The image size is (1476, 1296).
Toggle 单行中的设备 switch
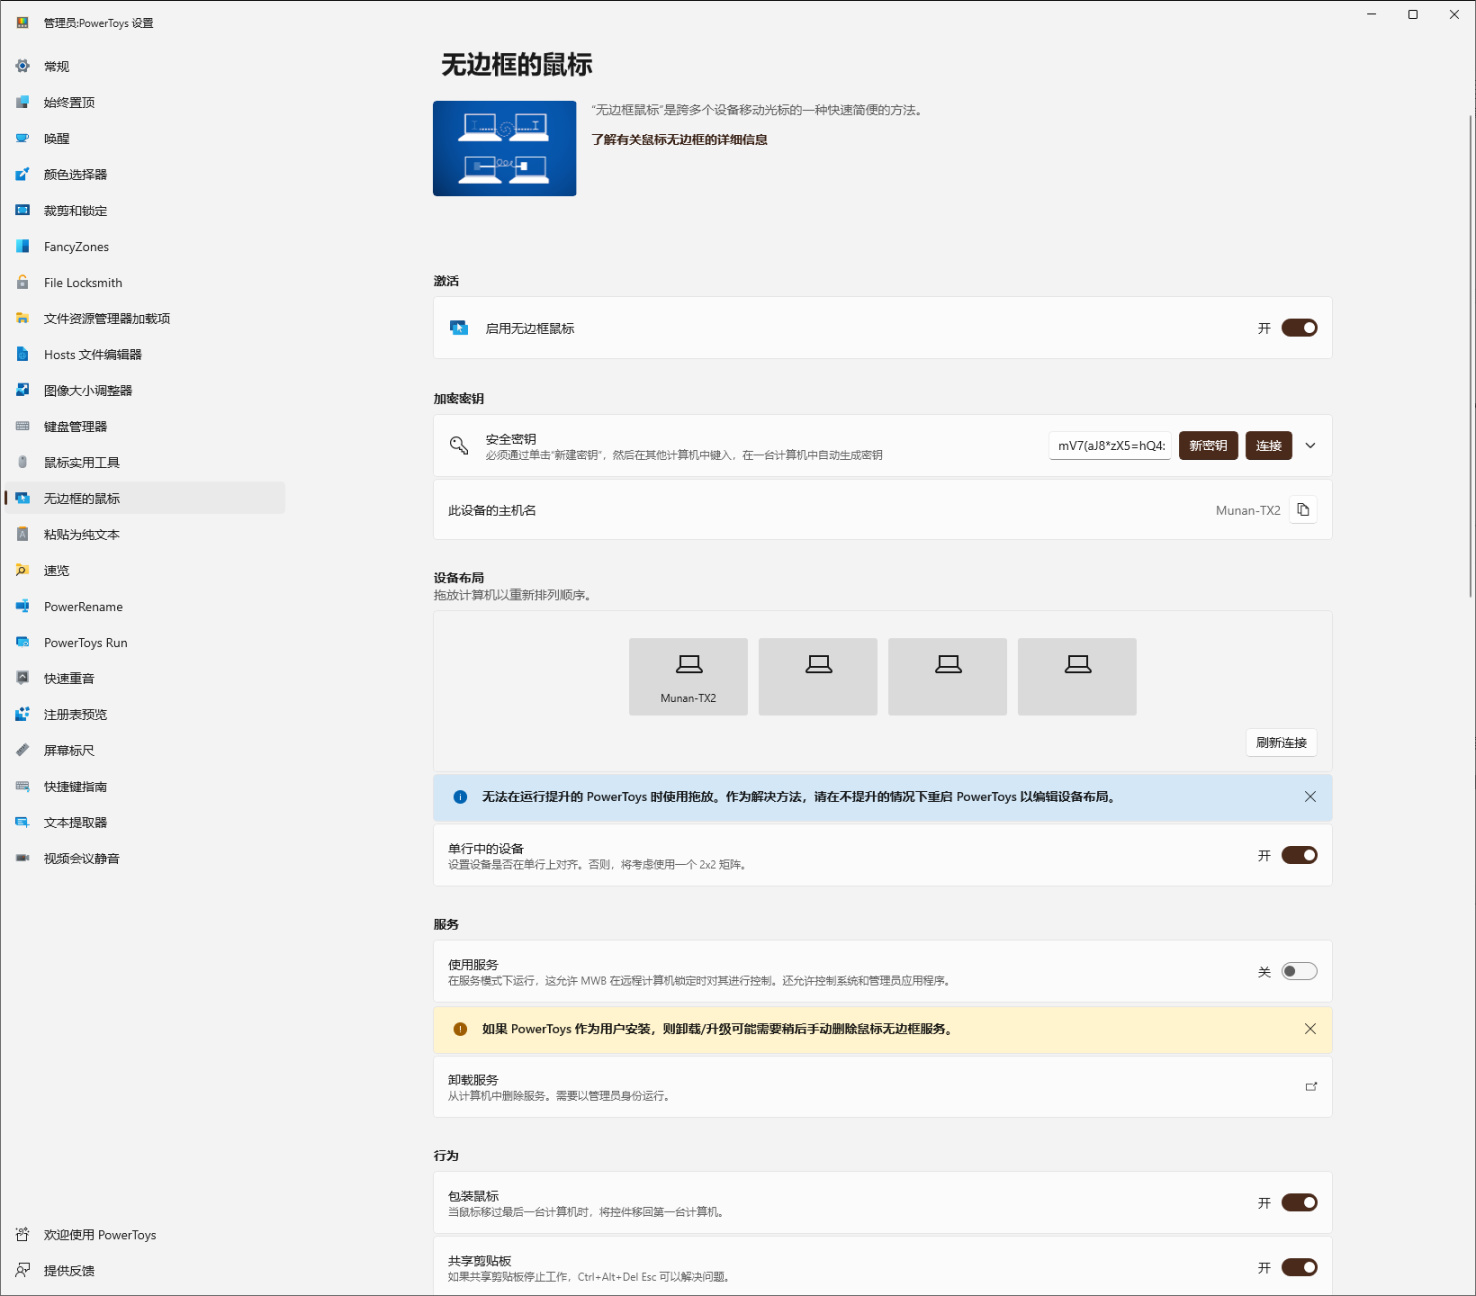[1299, 855]
